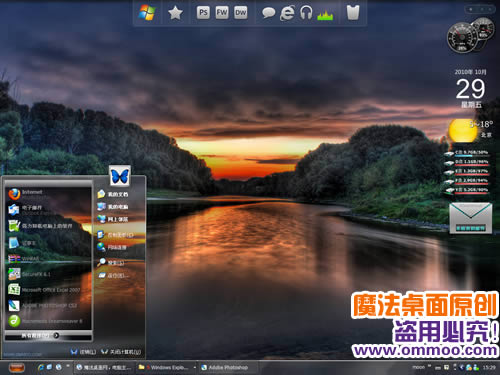This screenshot has width=500, height=375.
Task: Expand the quick launch overflow chevron
Action: [x=68, y=366]
